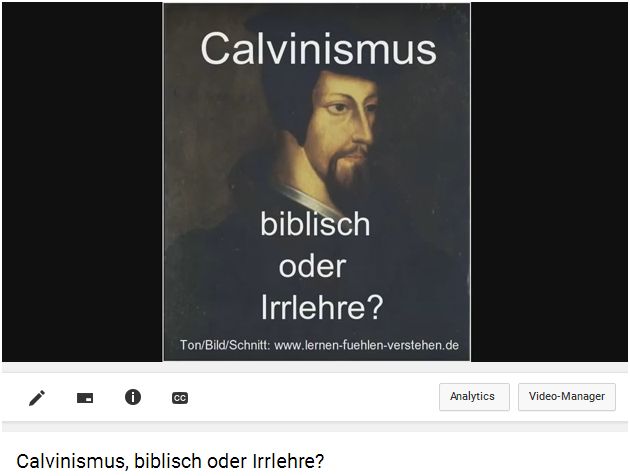Click the 'Ton/Bild/Schnitt:' credit label
Screen dimensions: 630x476
(x=225, y=345)
